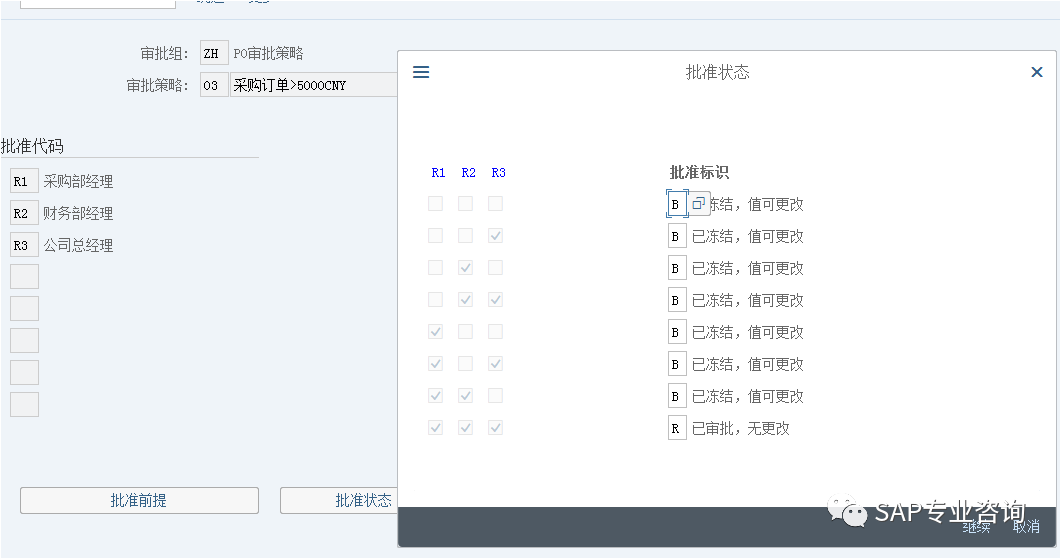Select the R3 批准代码 field
The image size is (1061, 559).
click(x=24, y=245)
